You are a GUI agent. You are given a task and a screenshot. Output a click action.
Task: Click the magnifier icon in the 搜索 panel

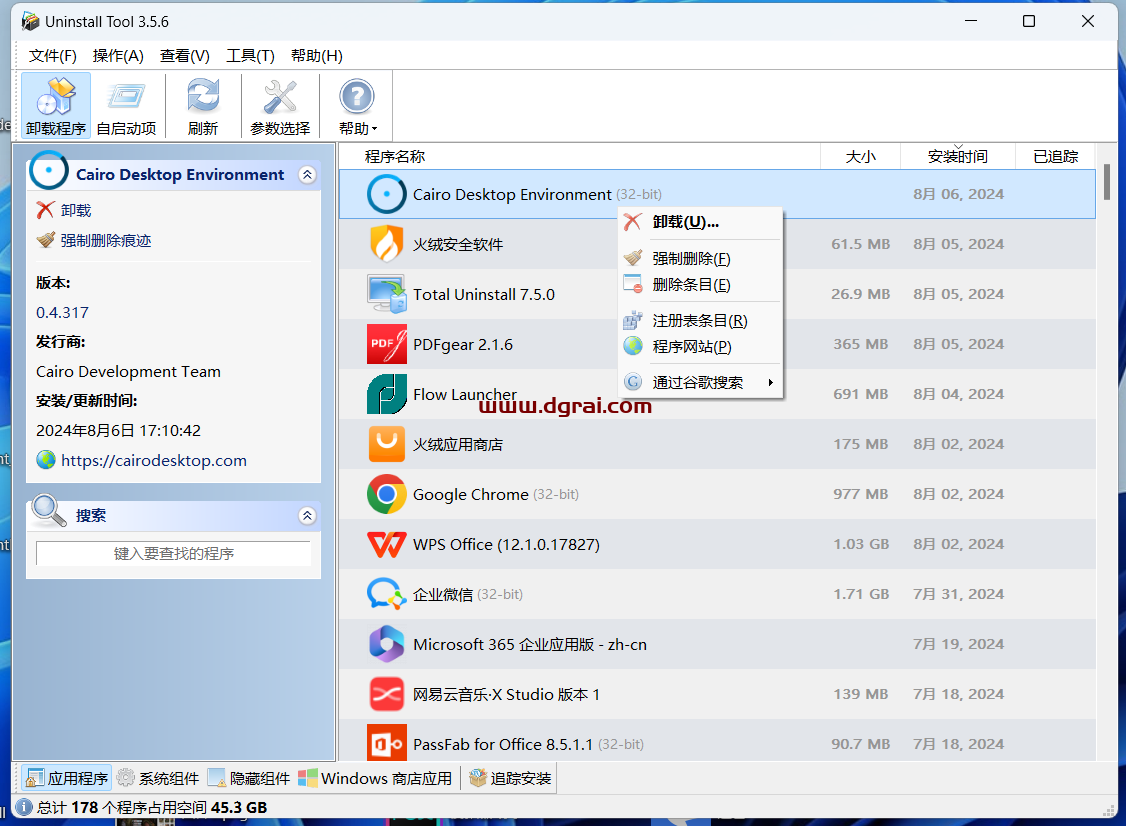[x=48, y=510]
